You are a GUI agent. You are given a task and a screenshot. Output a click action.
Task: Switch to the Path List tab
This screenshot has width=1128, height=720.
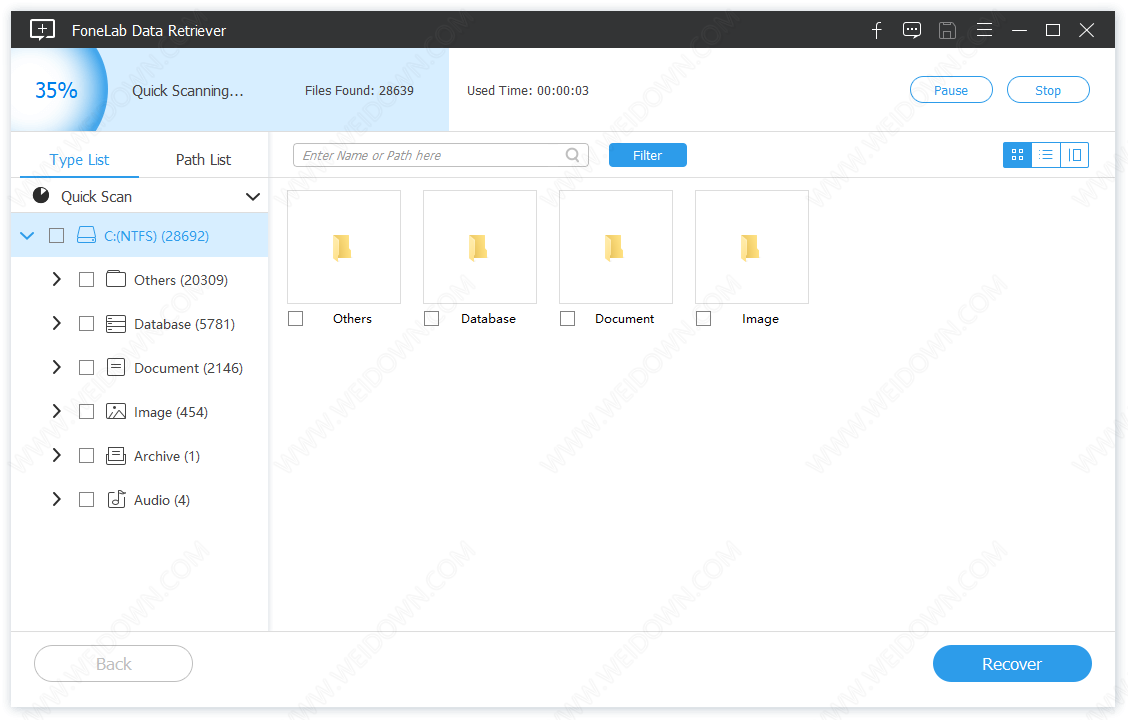(x=203, y=160)
